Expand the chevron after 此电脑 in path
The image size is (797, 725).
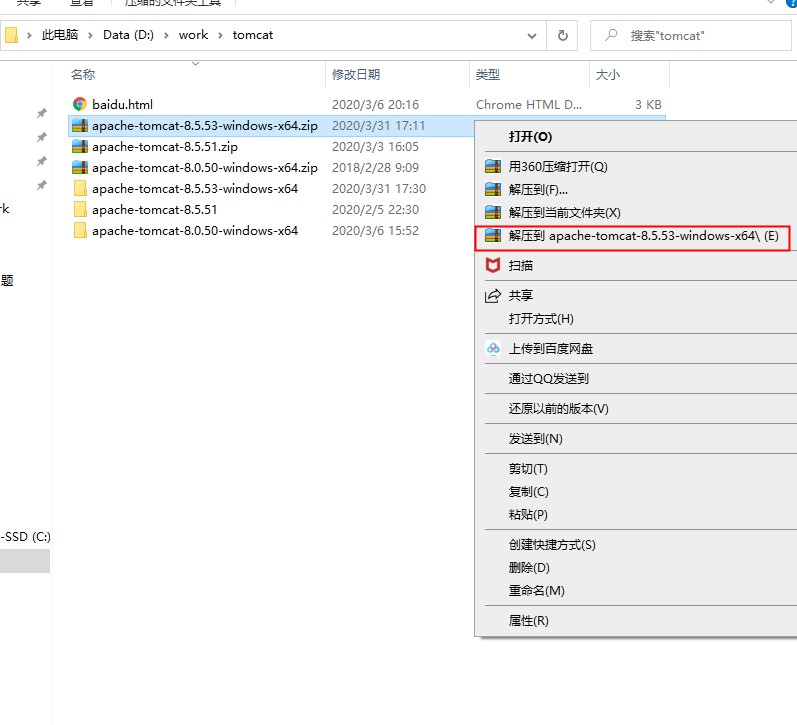point(90,35)
